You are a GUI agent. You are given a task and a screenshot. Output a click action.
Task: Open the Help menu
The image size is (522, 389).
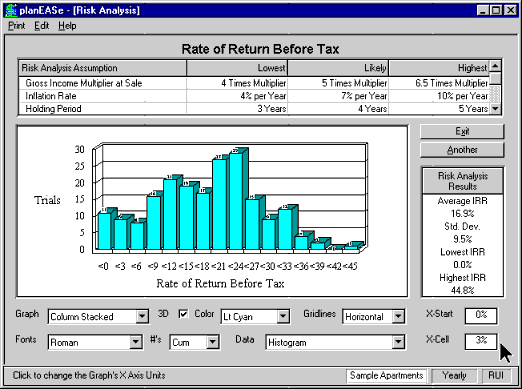(67, 26)
